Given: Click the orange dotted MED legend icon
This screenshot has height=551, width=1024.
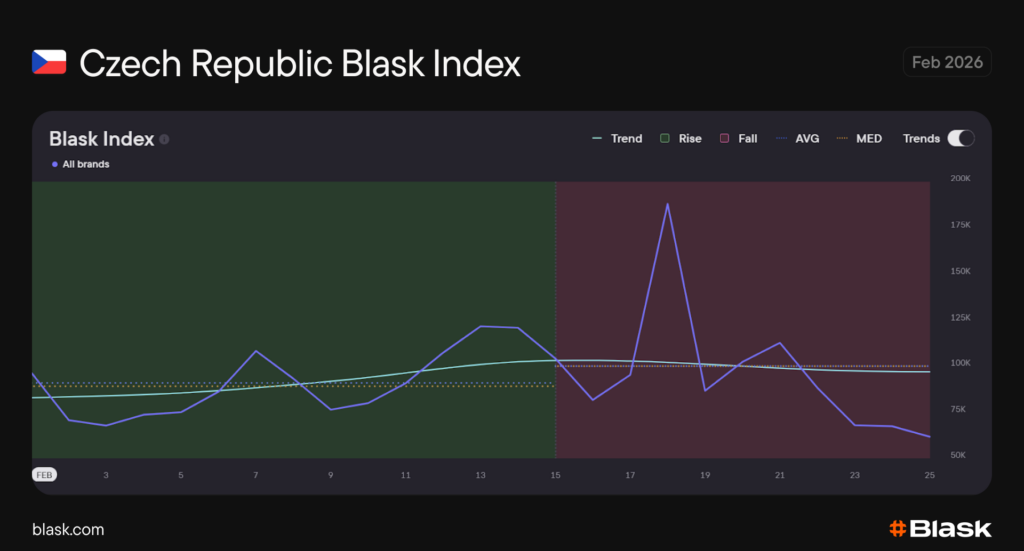Looking at the screenshot, I should pyautogui.click(x=842, y=139).
